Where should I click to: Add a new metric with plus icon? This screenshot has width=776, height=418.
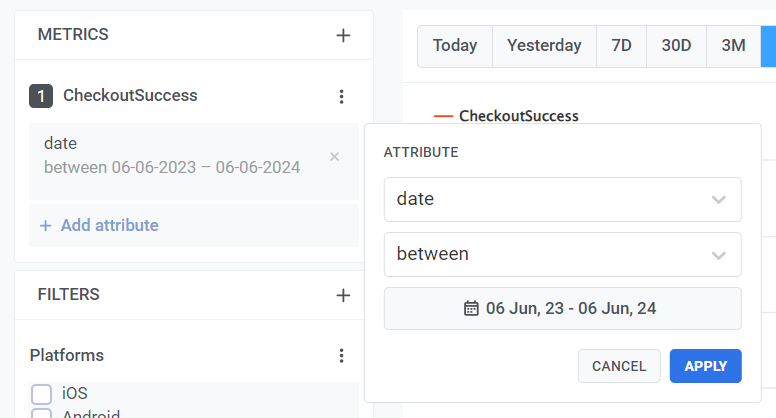[343, 35]
